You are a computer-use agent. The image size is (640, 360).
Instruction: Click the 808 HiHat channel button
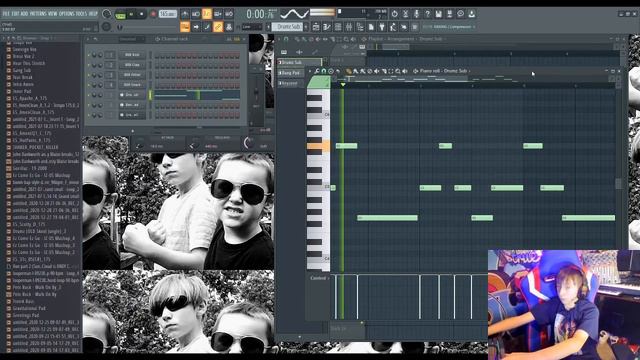(x=132, y=75)
